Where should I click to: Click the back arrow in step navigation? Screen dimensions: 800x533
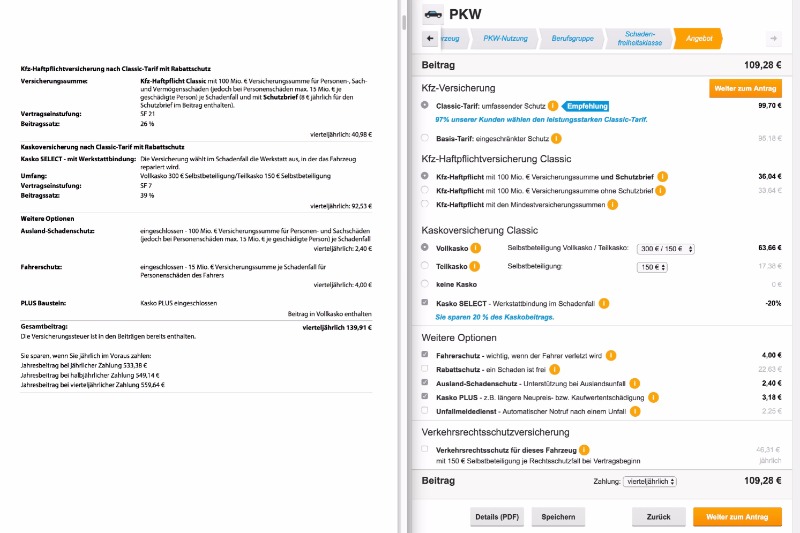(x=431, y=38)
